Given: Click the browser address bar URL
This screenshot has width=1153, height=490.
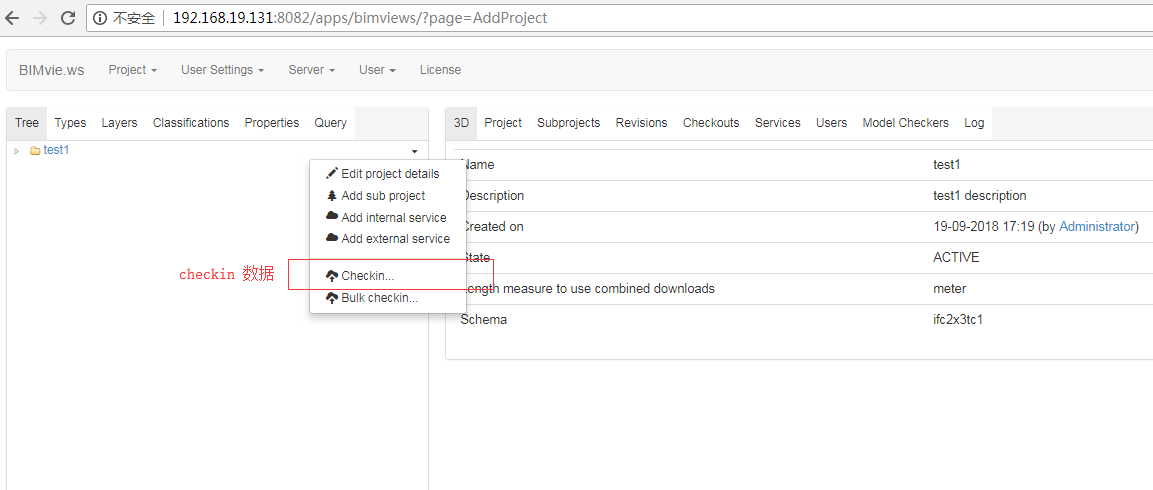Looking at the screenshot, I should pyautogui.click(x=360, y=18).
